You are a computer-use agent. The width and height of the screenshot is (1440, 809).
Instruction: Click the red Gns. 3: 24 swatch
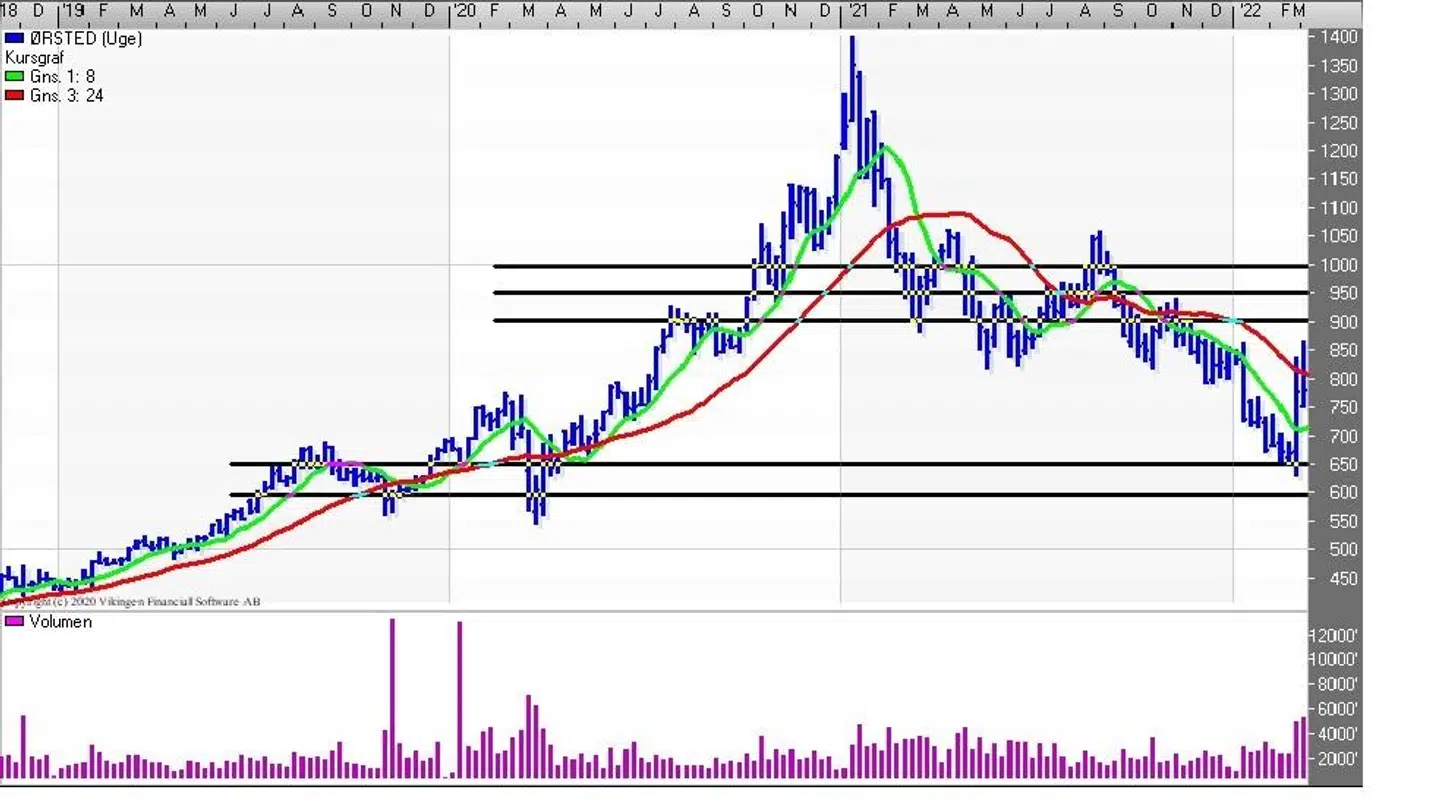point(14,96)
